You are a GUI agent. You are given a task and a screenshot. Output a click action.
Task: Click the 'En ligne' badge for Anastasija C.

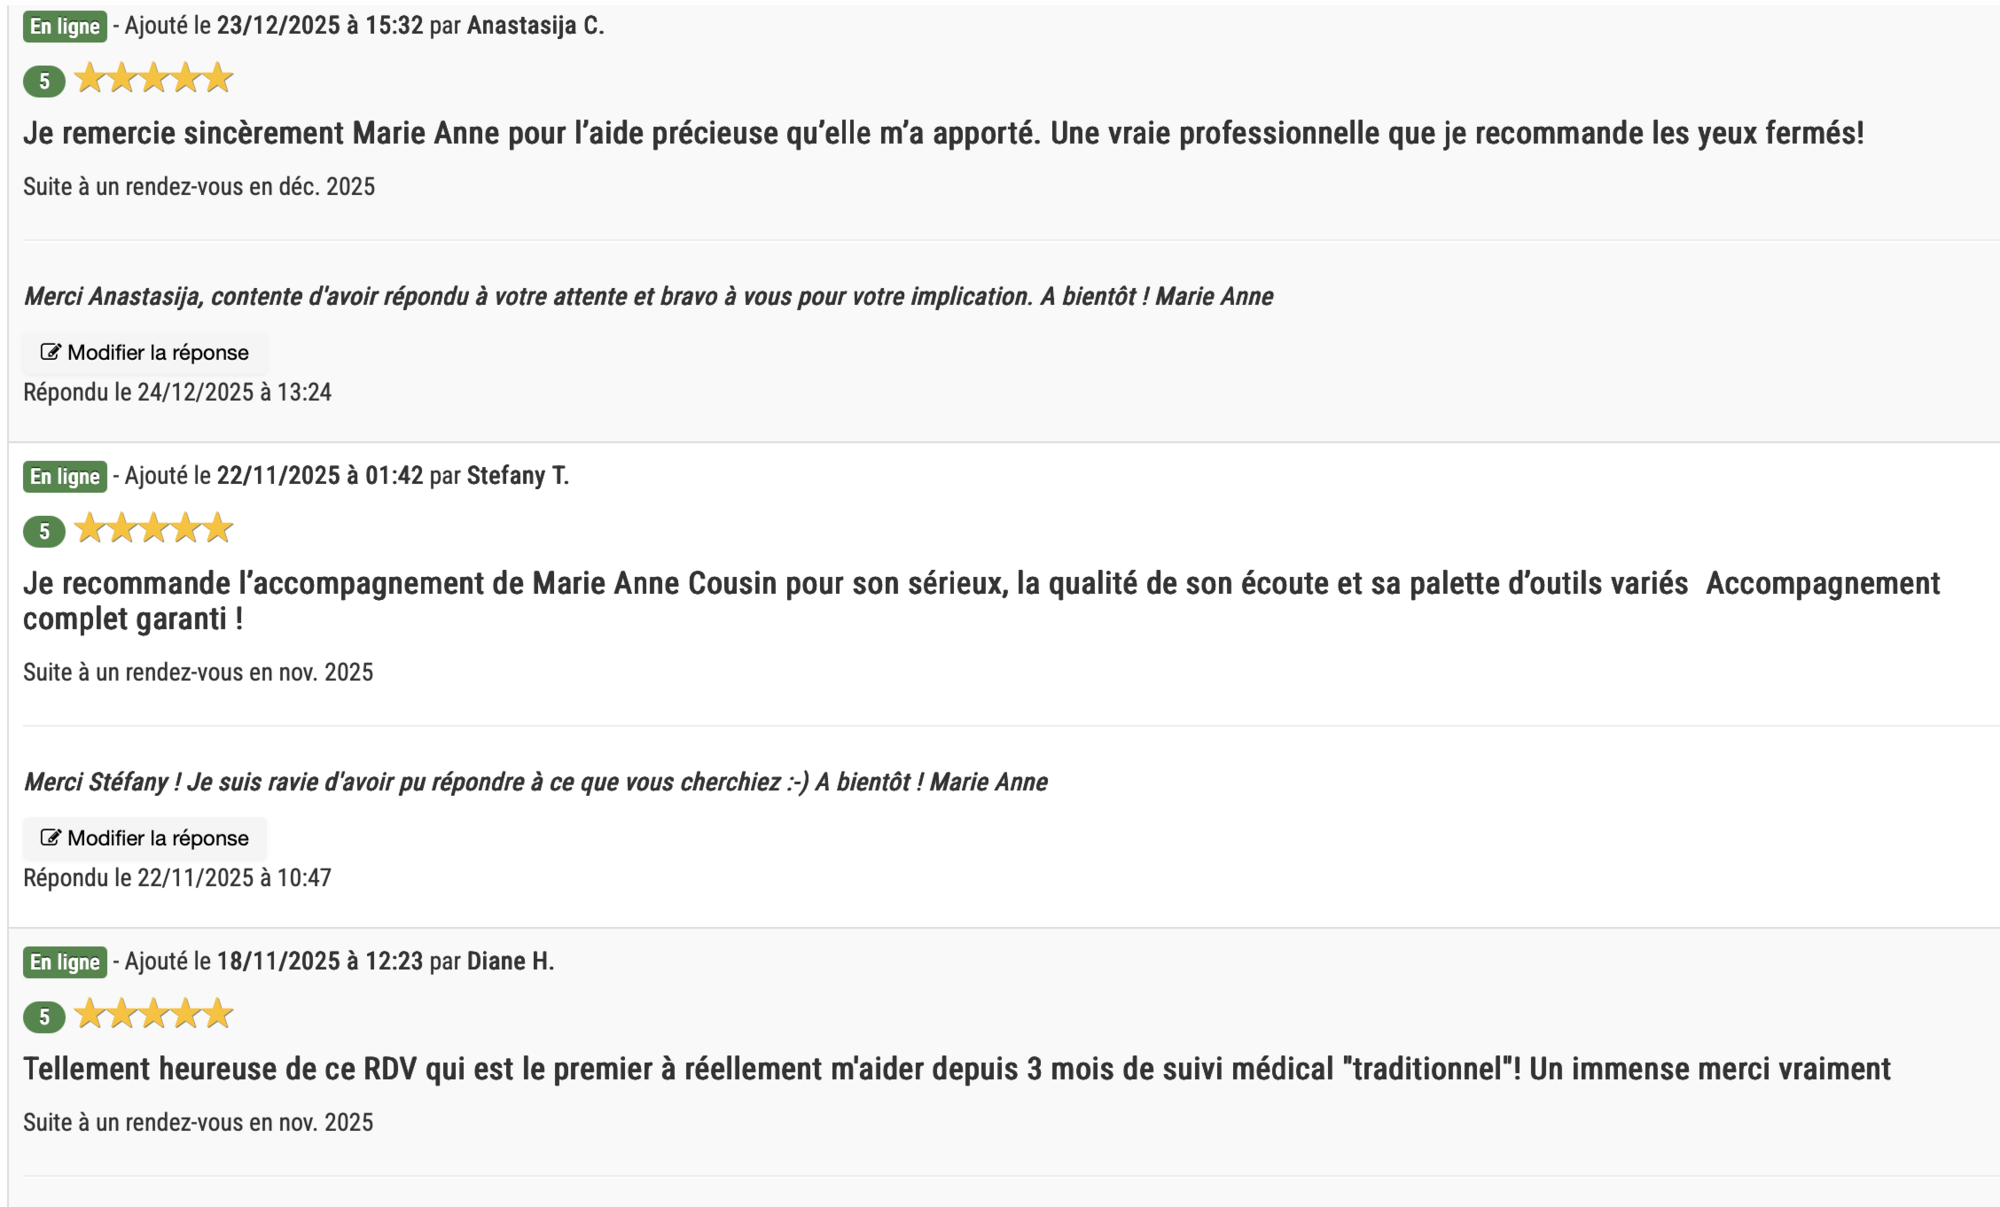point(65,27)
